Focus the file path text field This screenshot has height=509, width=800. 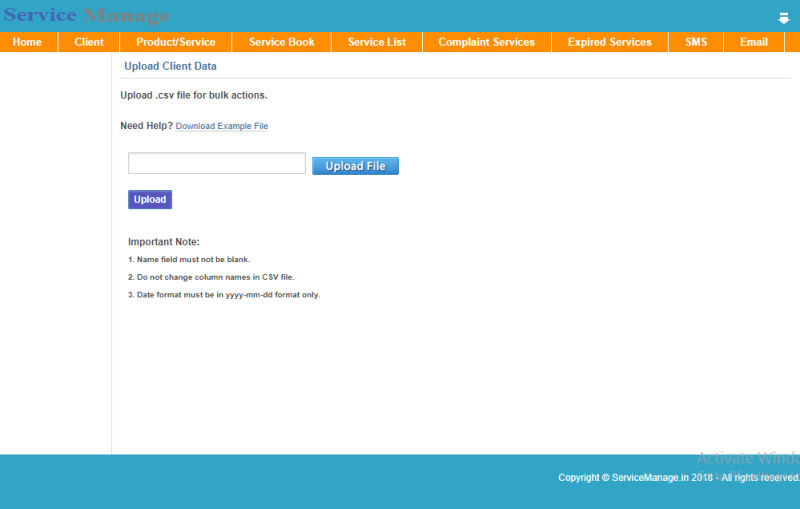(x=217, y=163)
